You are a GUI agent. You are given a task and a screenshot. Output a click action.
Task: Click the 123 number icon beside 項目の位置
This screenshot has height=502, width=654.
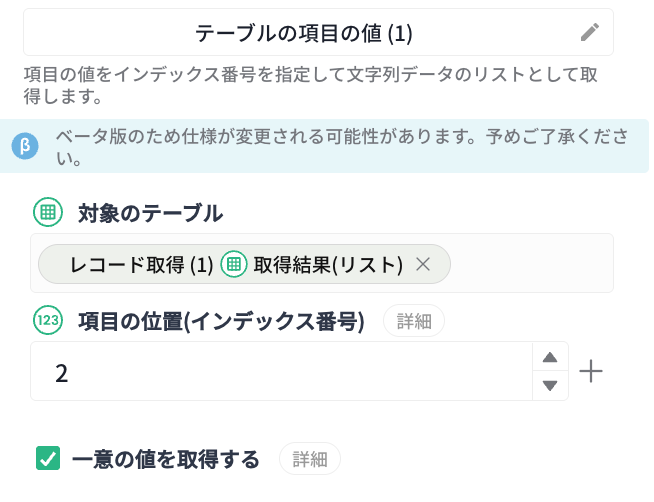(x=47, y=320)
